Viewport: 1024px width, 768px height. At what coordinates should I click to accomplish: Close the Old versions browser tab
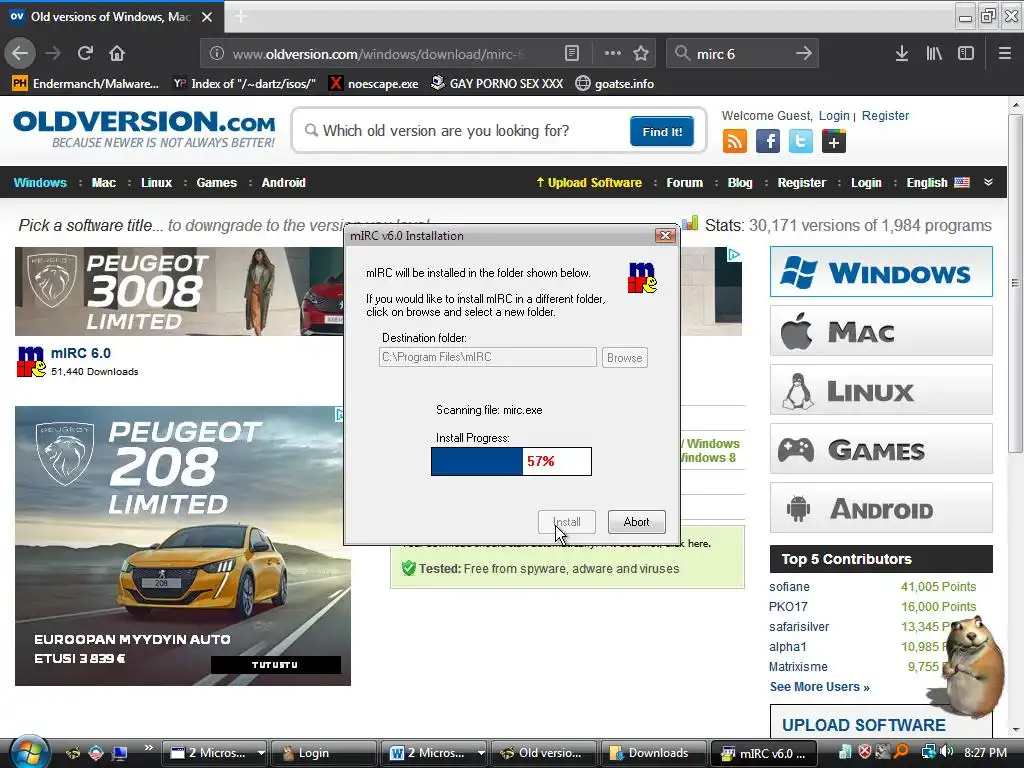pyautogui.click(x=207, y=17)
